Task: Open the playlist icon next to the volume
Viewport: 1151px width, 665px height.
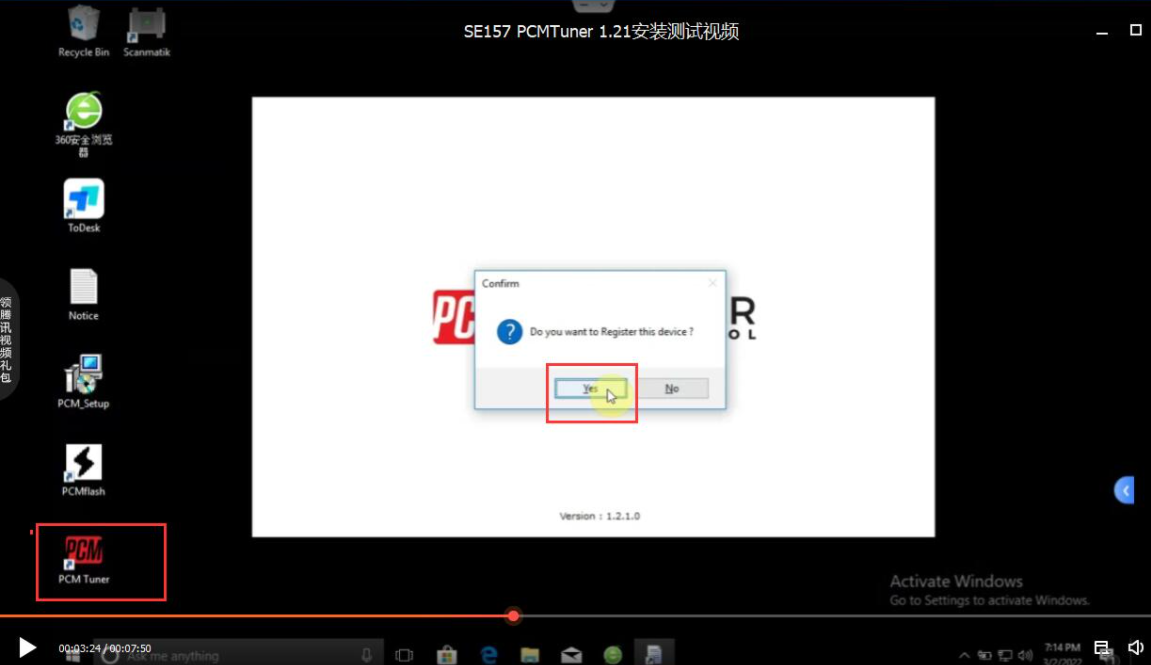Action: 1102,647
